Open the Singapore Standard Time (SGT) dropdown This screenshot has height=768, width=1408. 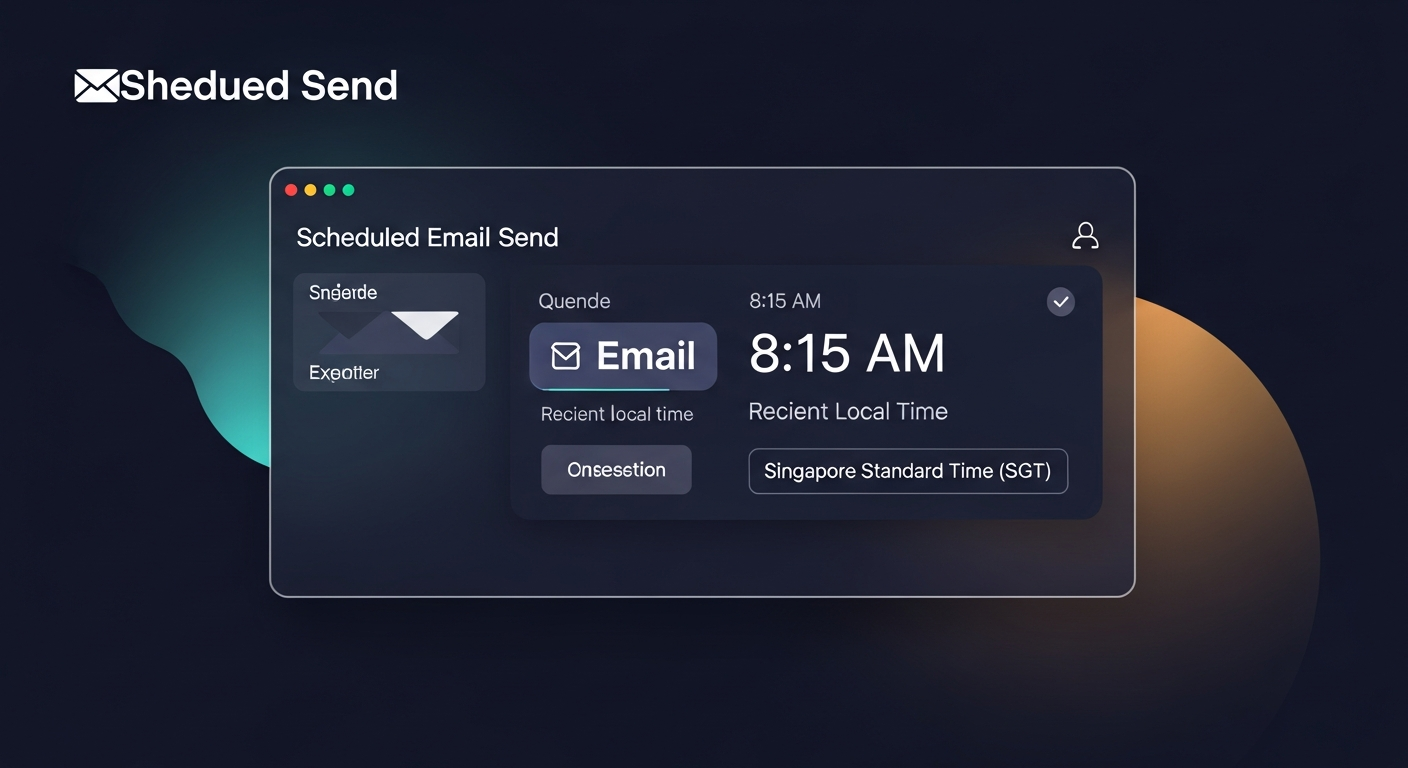(907, 470)
